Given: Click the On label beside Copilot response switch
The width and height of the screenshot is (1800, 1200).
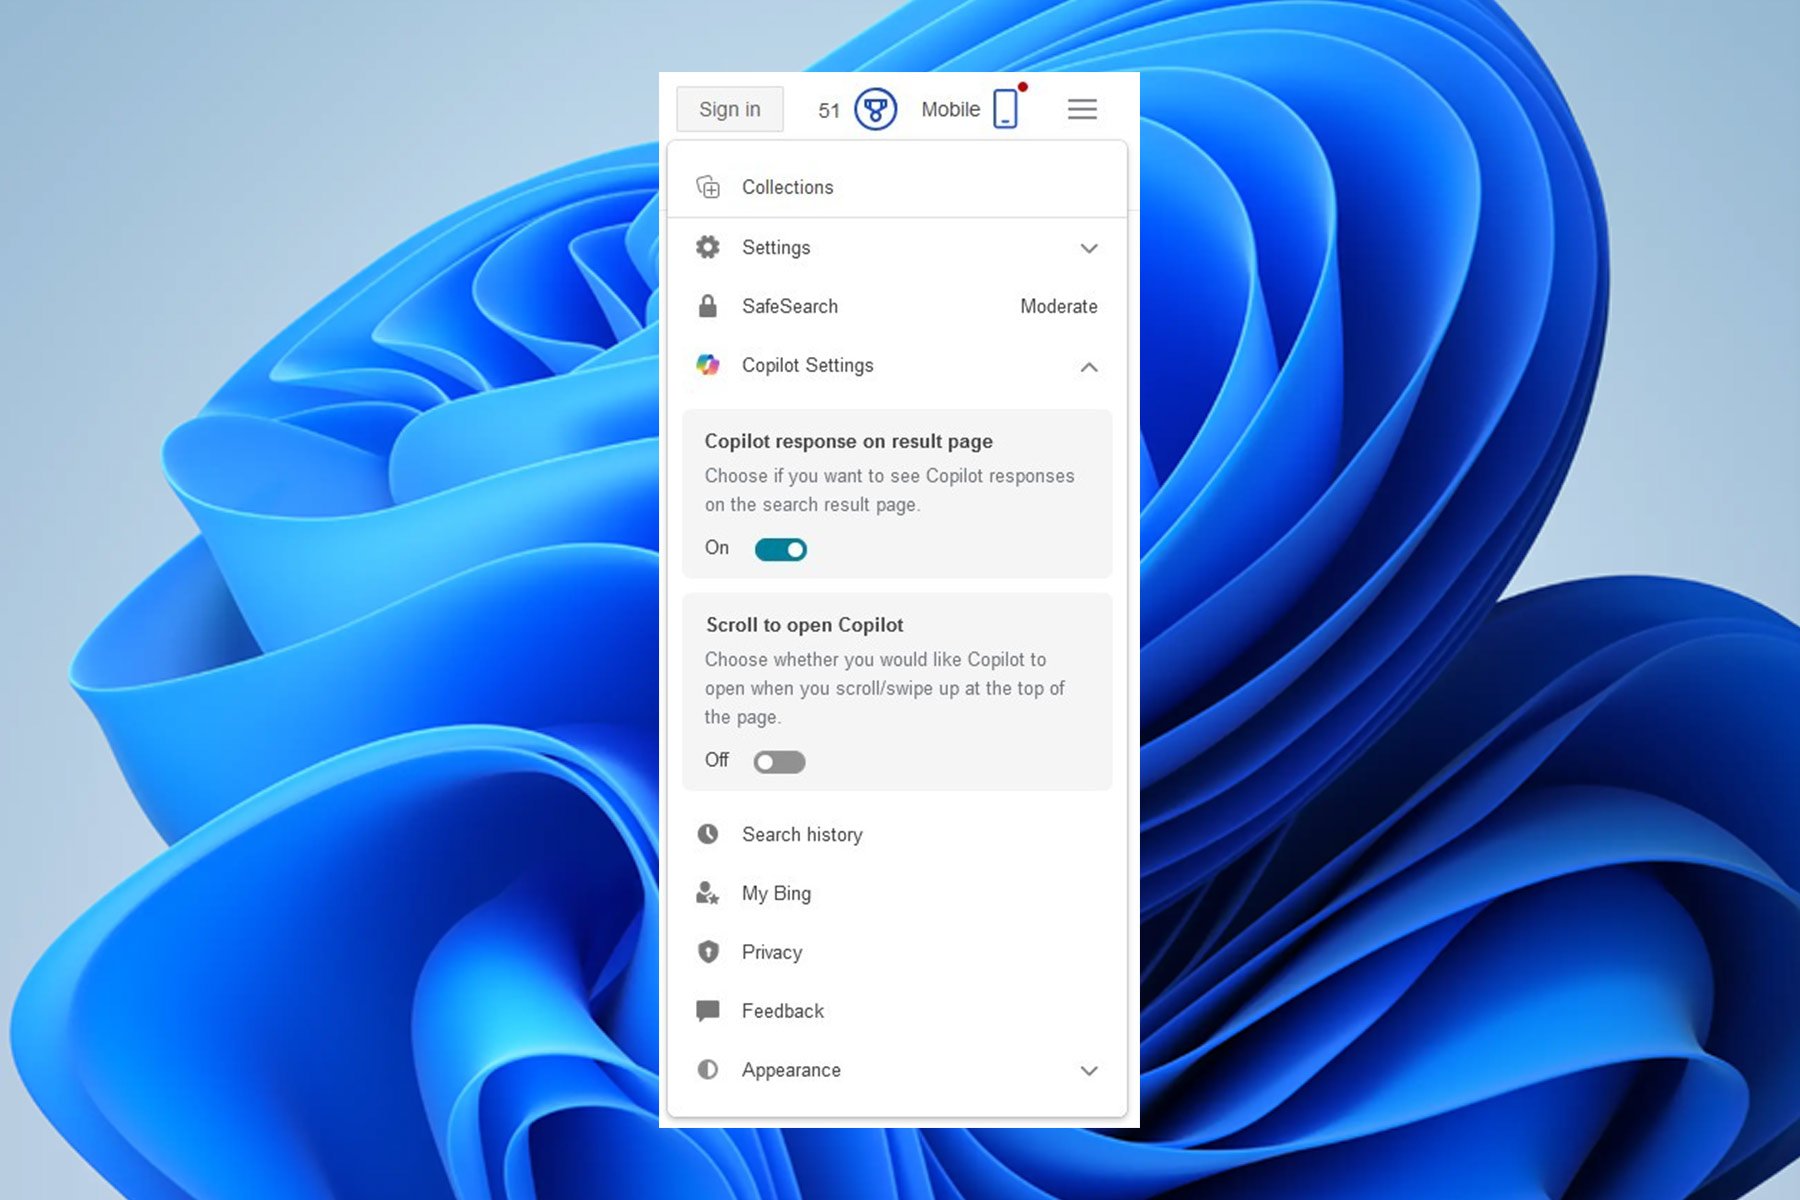Looking at the screenshot, I should [717, 547].
